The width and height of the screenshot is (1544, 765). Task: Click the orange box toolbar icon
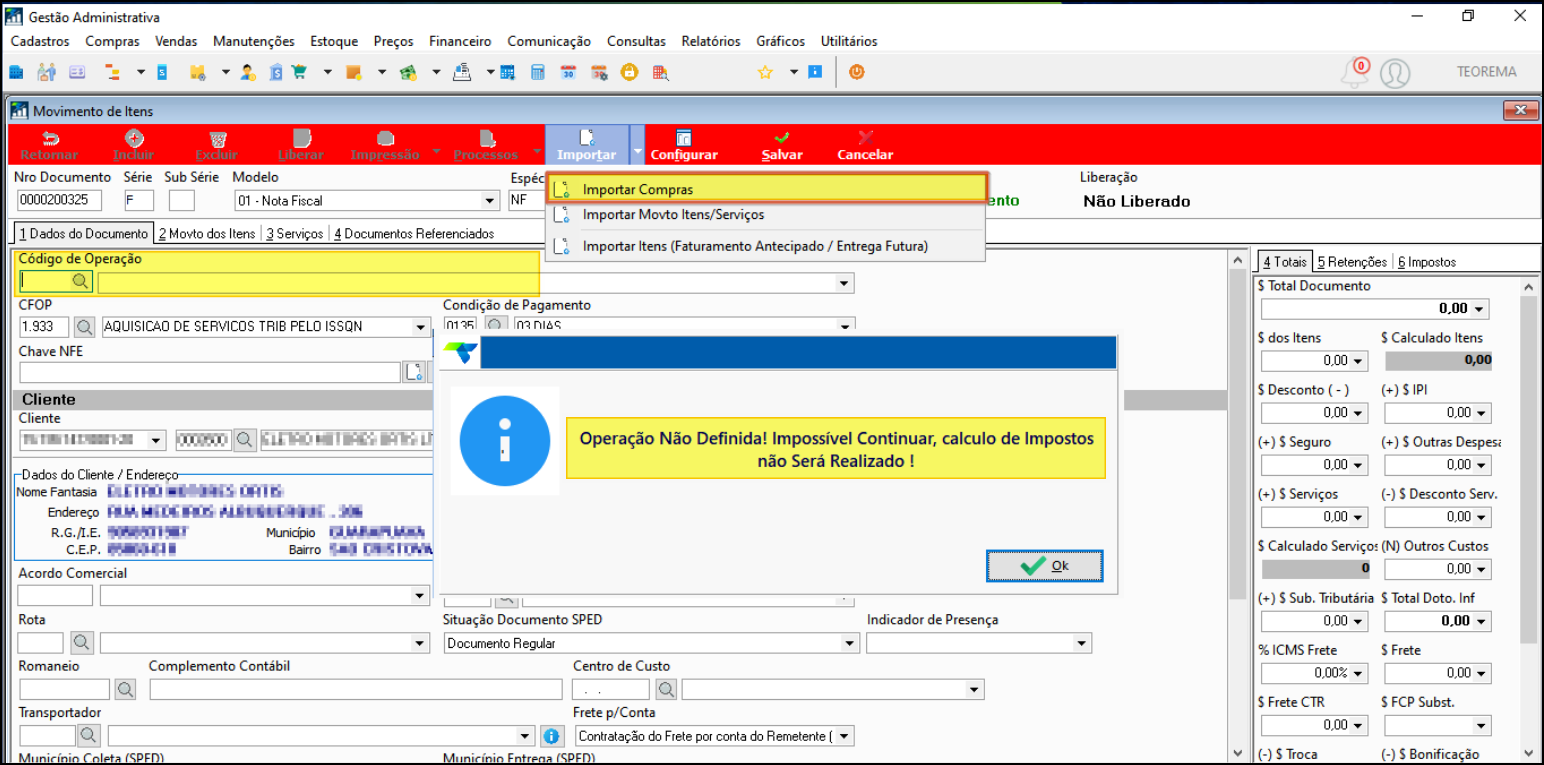pos(352,72)
